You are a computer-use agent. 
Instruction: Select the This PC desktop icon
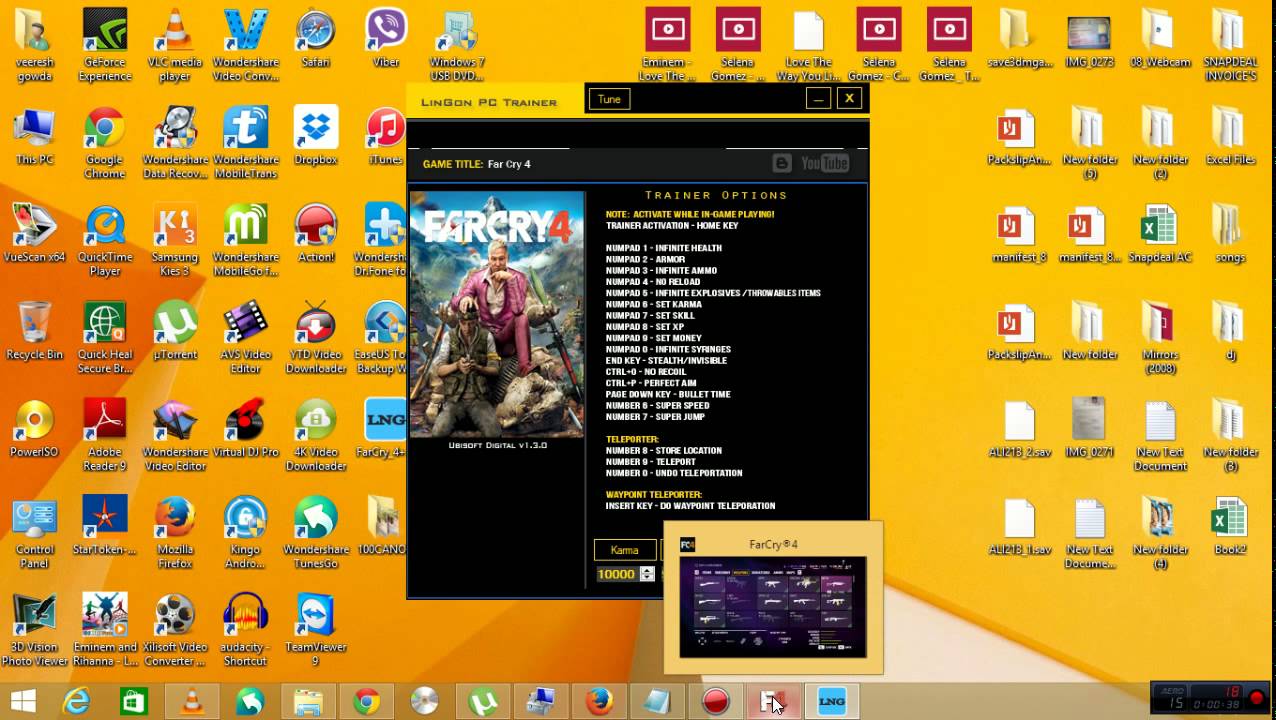[34, 136]
